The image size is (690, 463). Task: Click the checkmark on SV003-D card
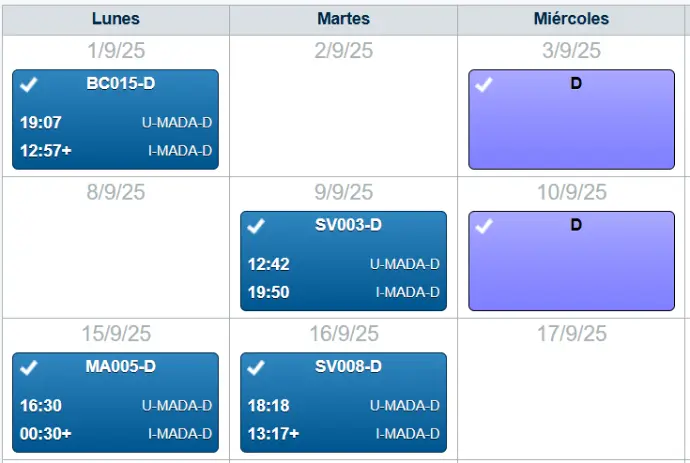[257, 226]
